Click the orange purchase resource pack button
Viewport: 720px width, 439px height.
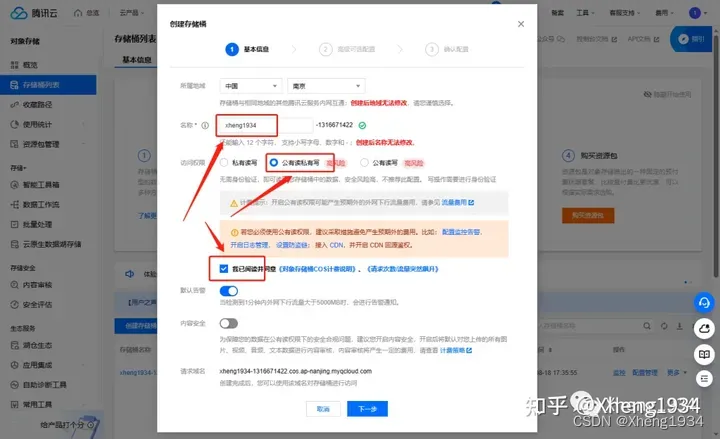coord(588,215)
